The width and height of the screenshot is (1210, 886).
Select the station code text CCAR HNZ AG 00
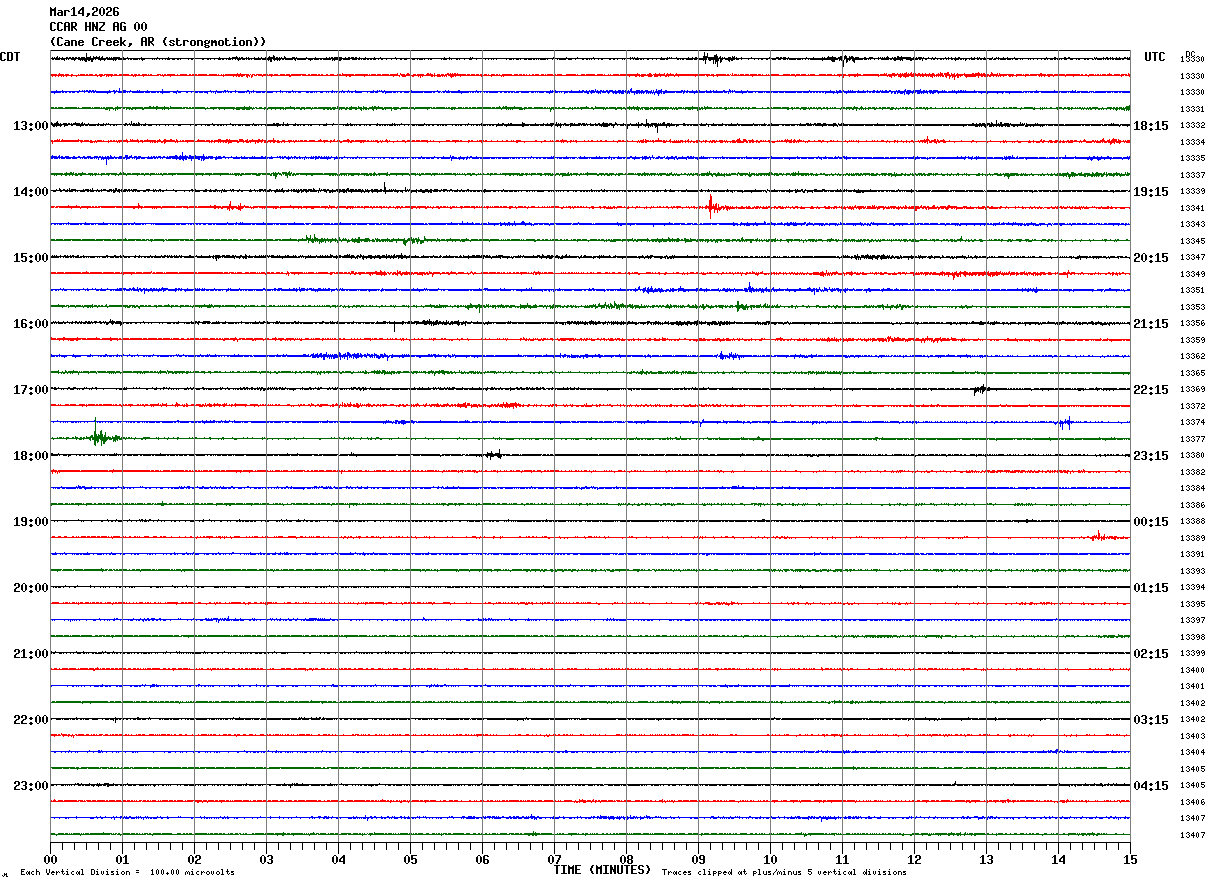tap(98, 27)
